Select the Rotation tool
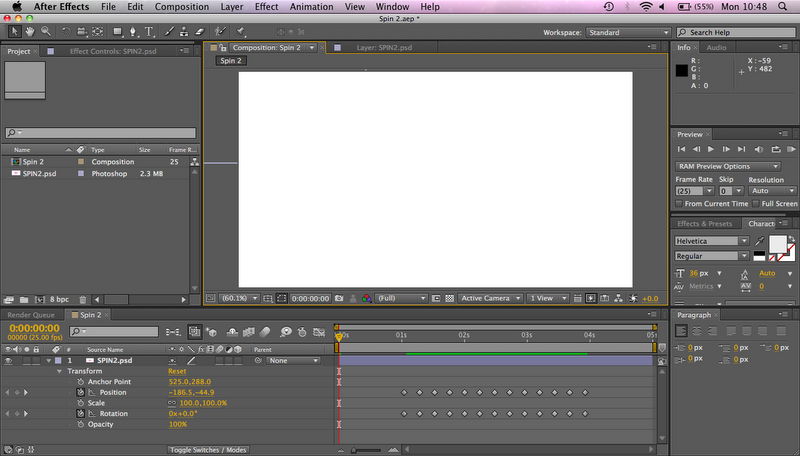The height and width of the screenshot is (456, 800). [x=66, y=32]
